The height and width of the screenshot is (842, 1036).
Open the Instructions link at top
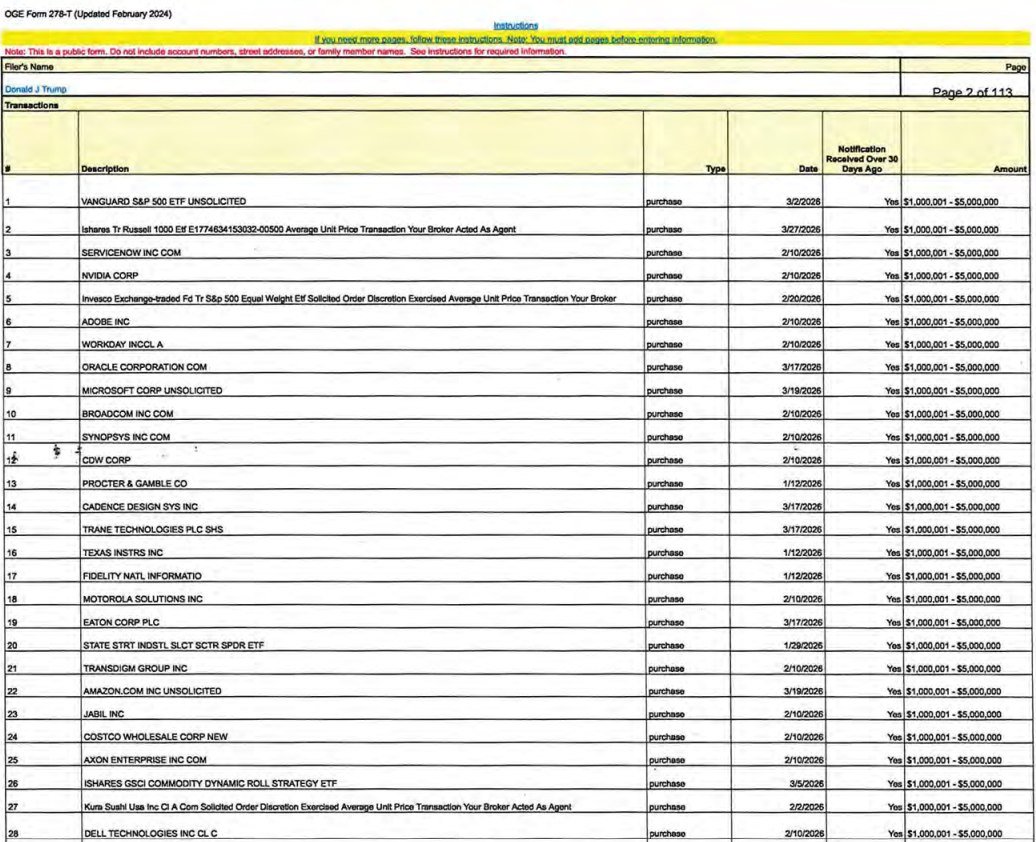tap(515, 26)
